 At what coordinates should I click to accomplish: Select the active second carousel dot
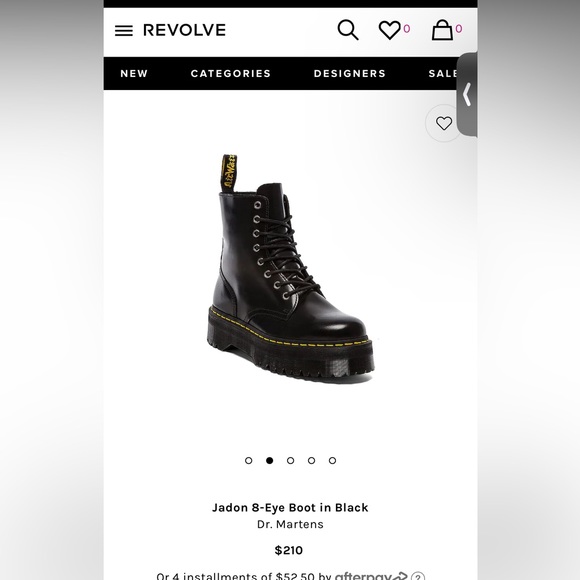[270, 461]
